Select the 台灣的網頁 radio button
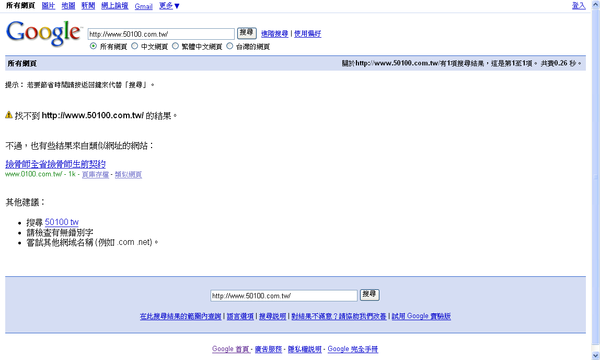 (230, 46)
